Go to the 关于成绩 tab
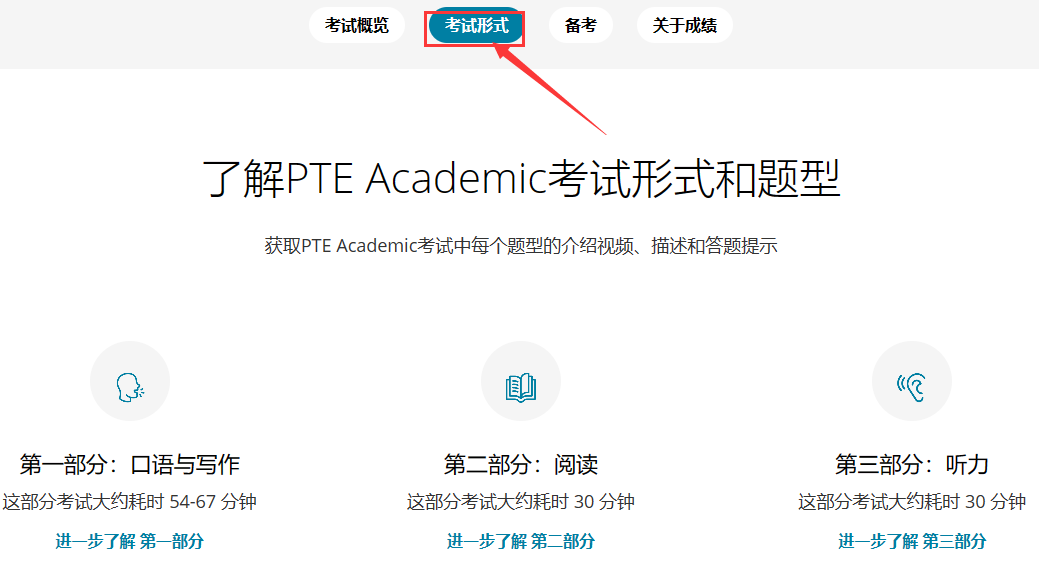The width and height of the screenshot is (1039, 573). 684,26
